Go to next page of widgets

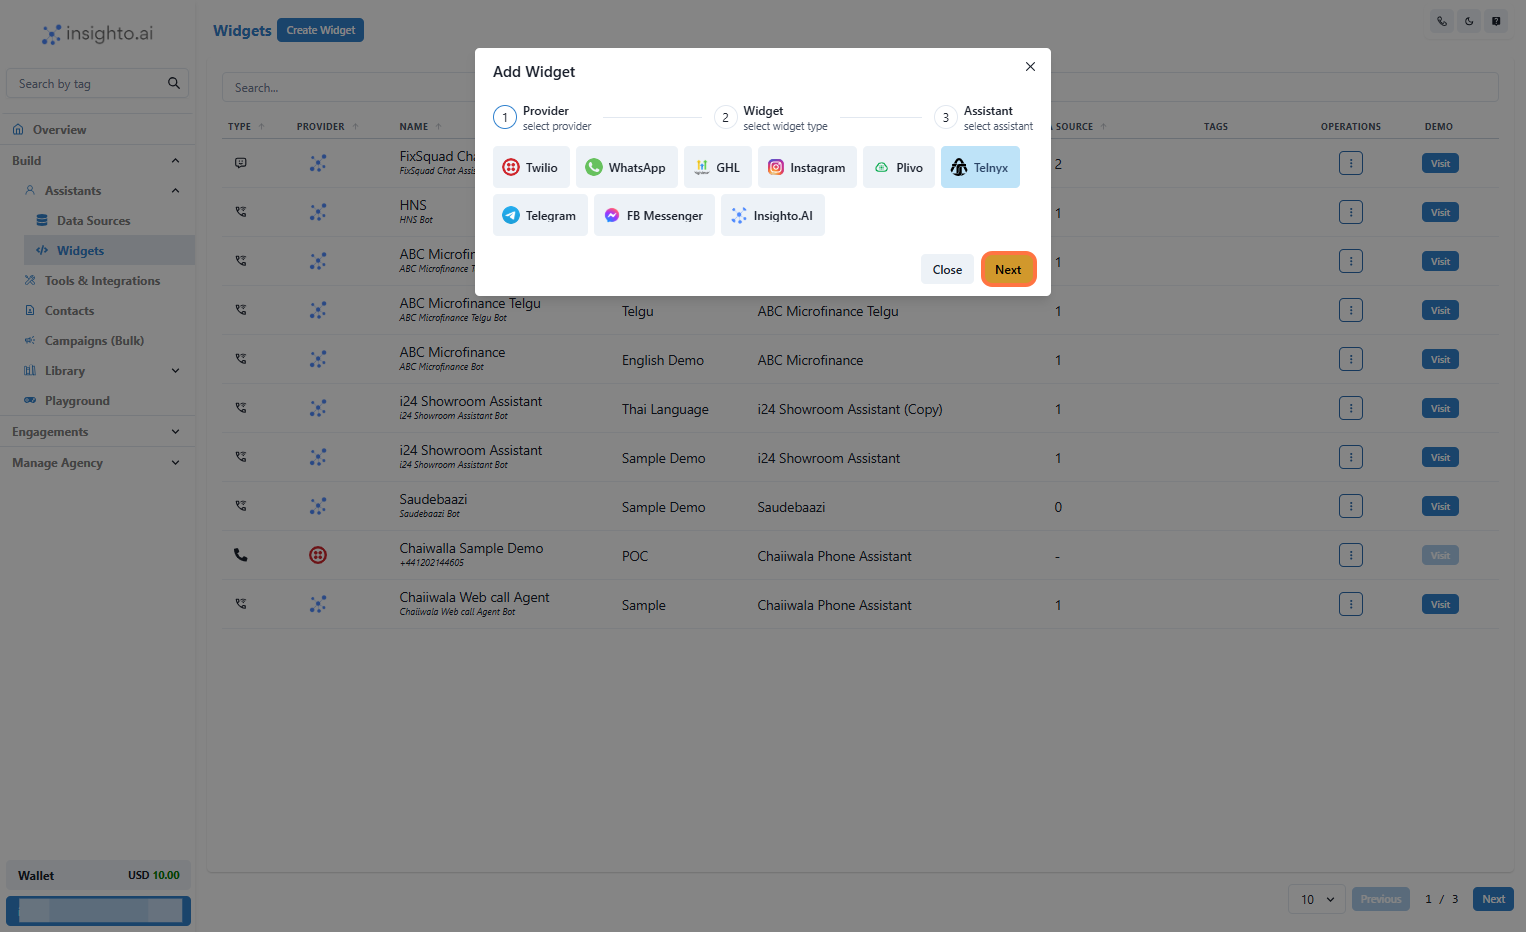(1493, 899)
